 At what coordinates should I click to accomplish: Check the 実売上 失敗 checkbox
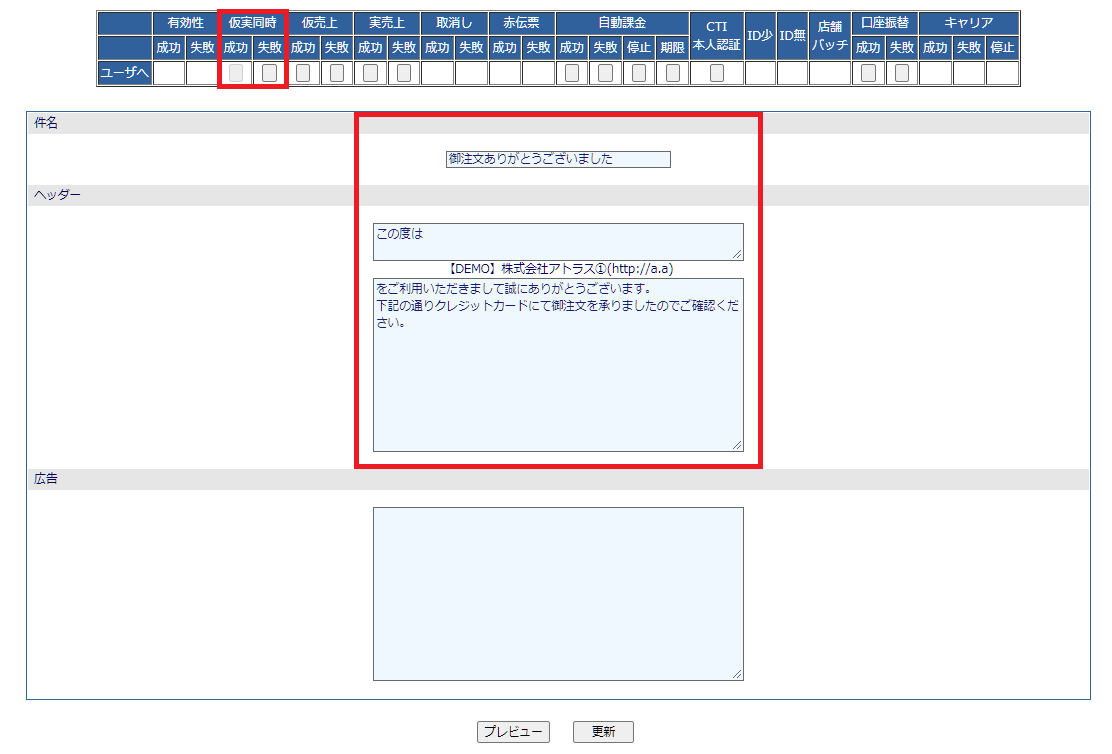404,73
